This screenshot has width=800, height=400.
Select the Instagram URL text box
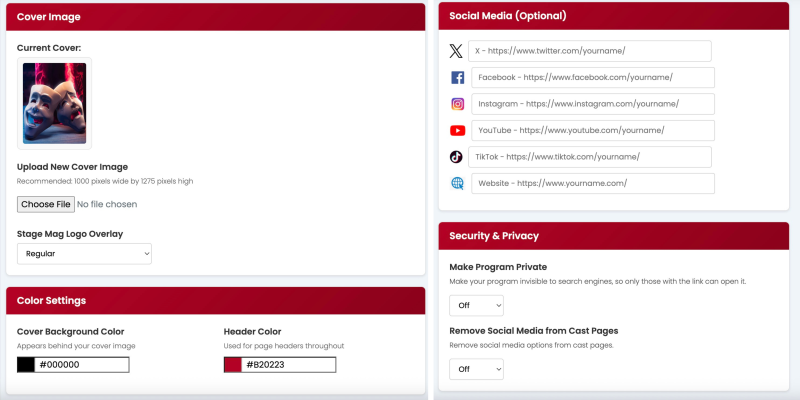(592, 104)
